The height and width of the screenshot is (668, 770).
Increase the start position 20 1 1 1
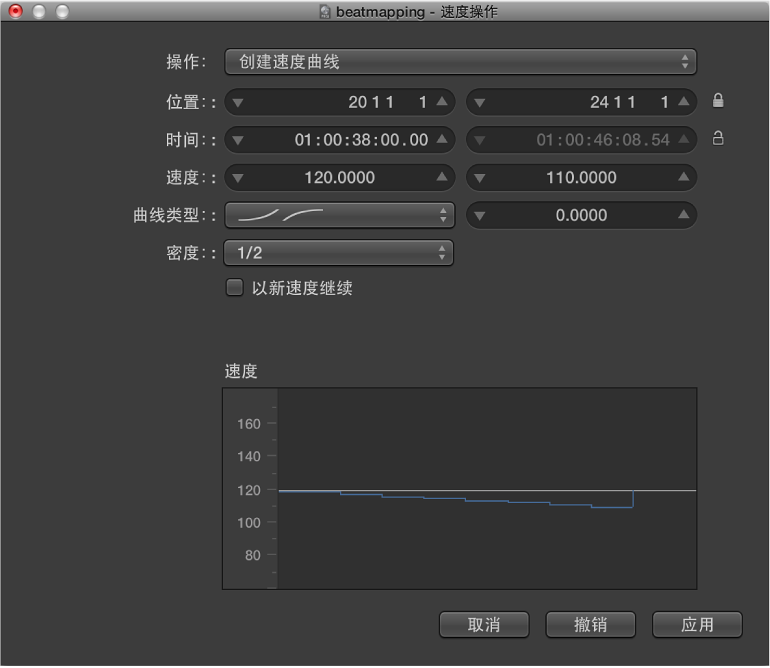pos(442,102)
